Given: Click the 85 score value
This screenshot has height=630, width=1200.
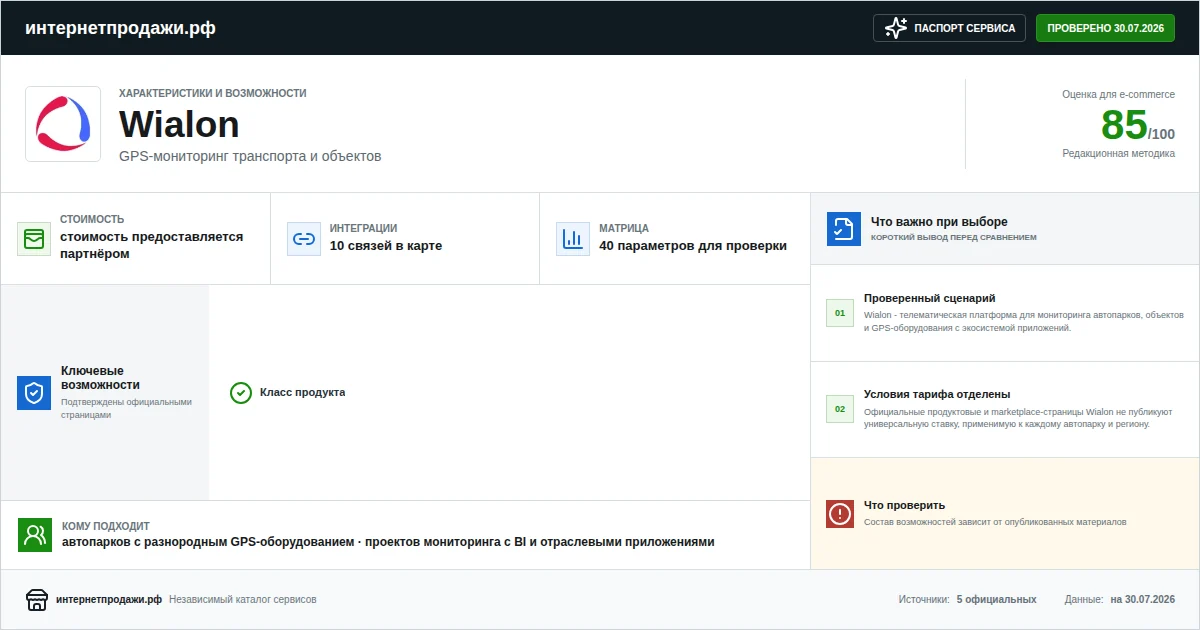Looking at the screenshot, I should tap(1124, 125).
